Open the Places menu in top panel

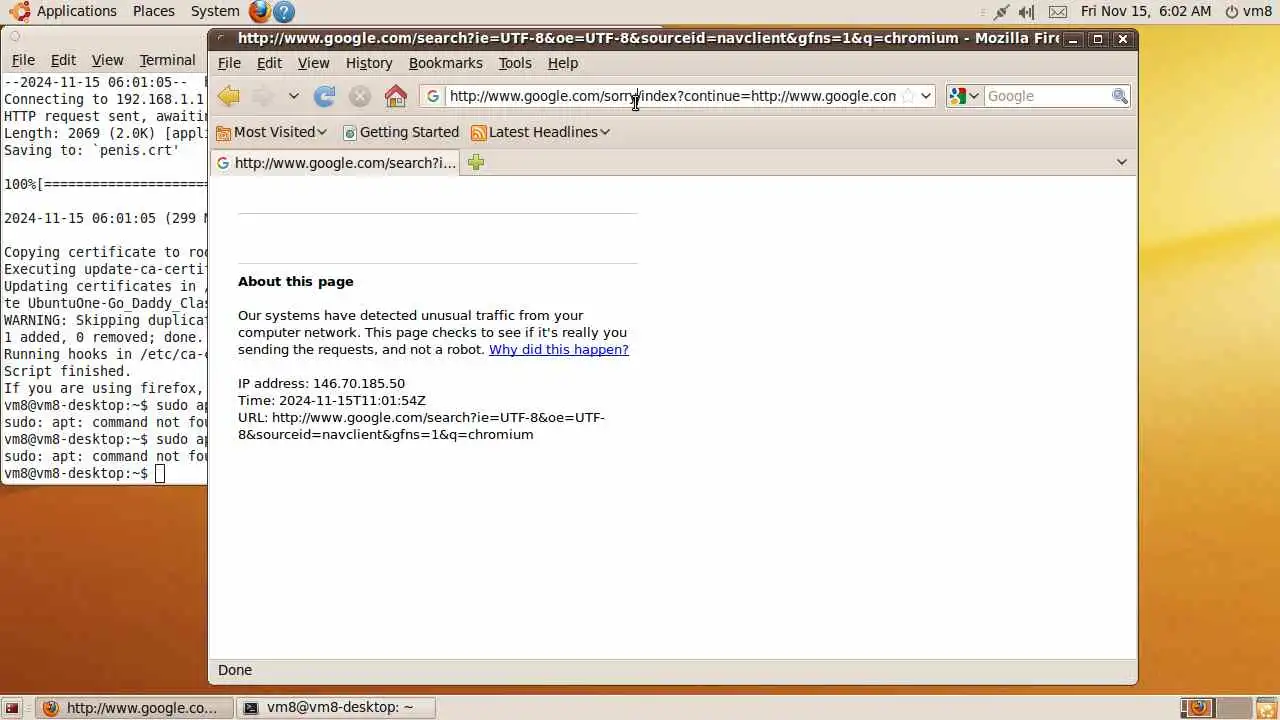pos(154,12)
